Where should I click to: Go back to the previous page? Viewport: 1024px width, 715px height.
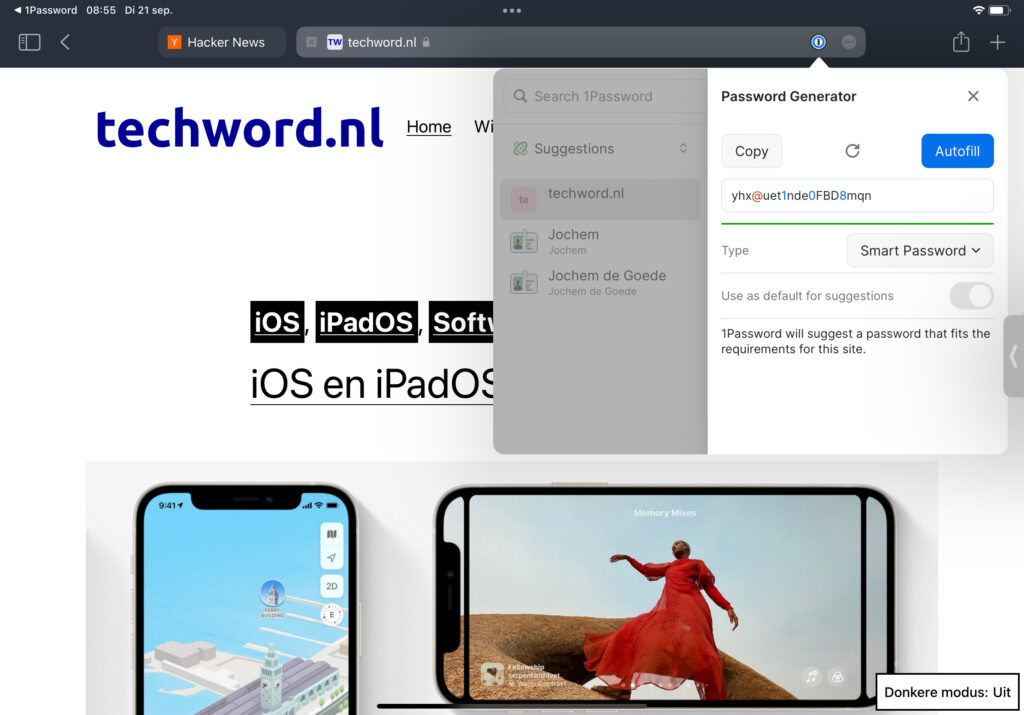(x=65, y=42)
